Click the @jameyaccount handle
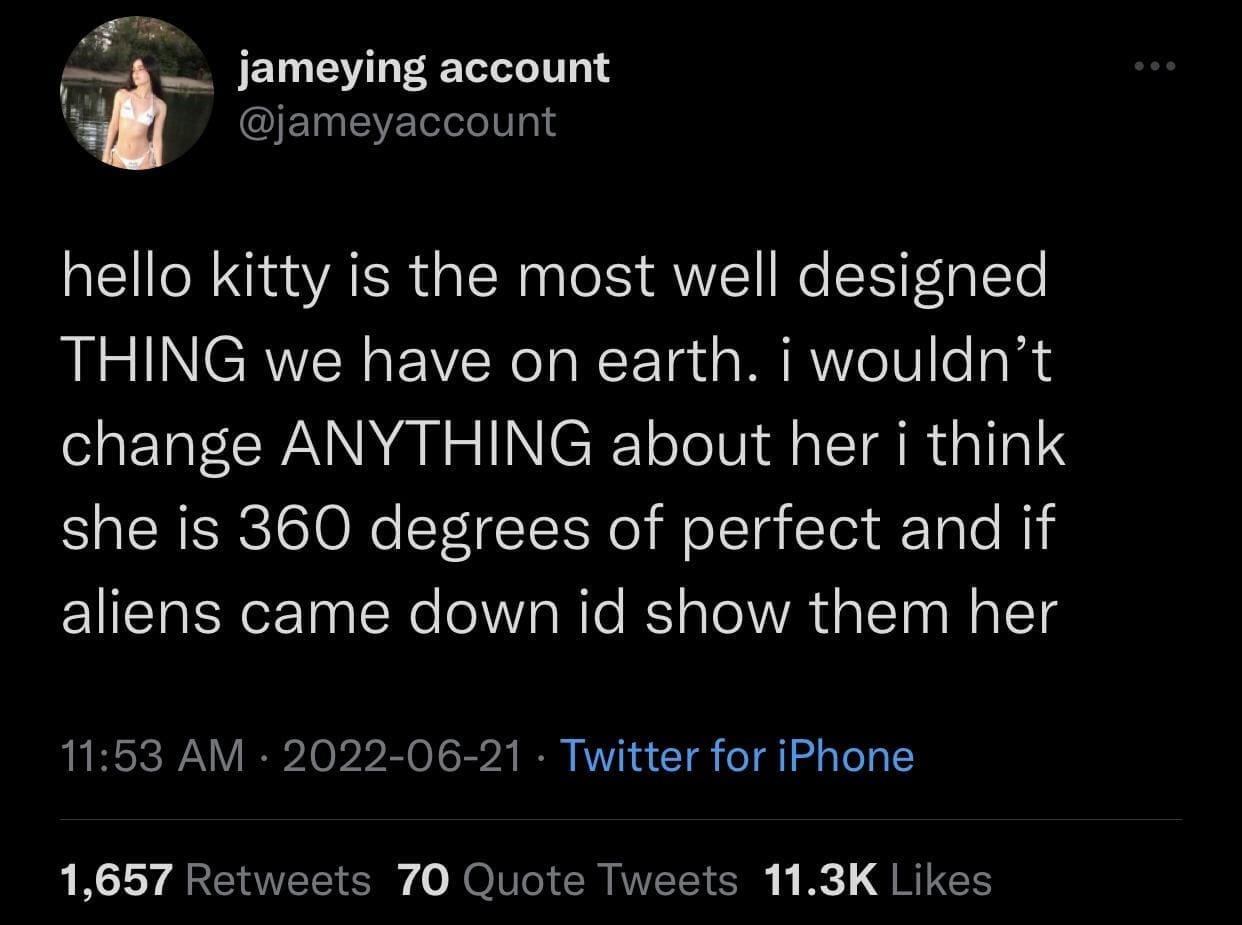Viewport: 1242px width, 925px height. click(x=397, y=121)
